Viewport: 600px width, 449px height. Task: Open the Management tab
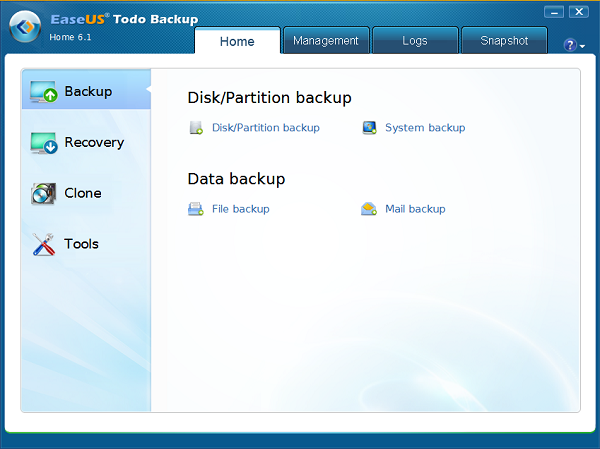326,41
